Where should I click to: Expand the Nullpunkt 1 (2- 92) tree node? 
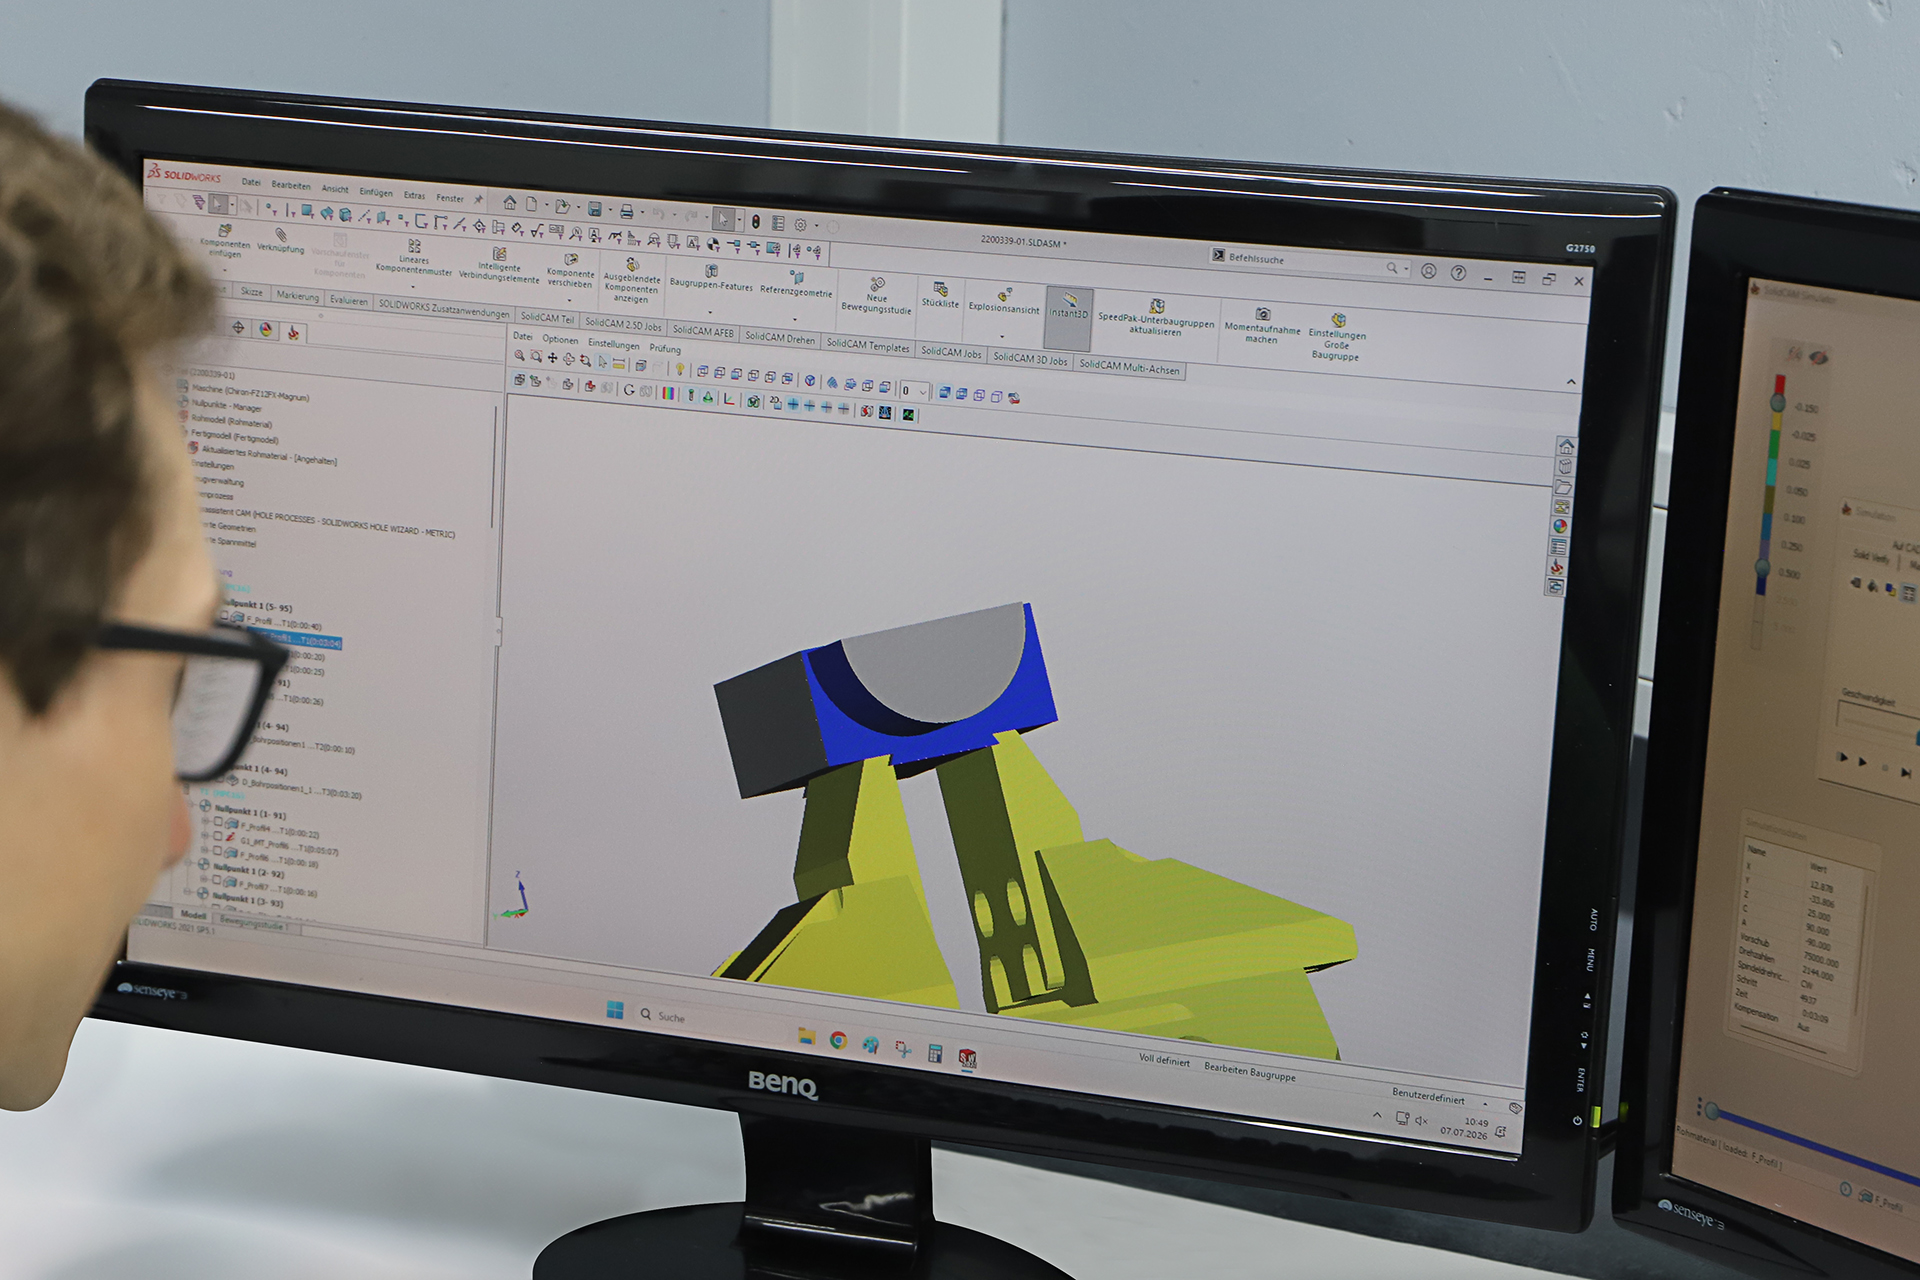pos(188,863)
